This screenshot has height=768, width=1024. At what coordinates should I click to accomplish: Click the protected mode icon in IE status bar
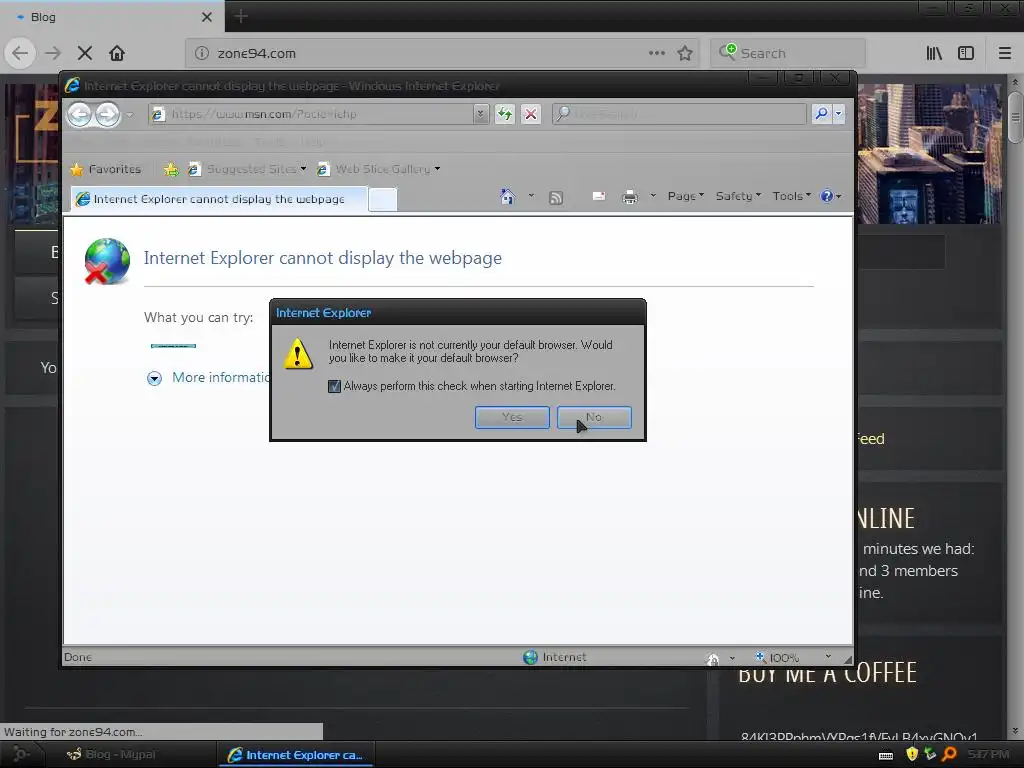[713, 659]
